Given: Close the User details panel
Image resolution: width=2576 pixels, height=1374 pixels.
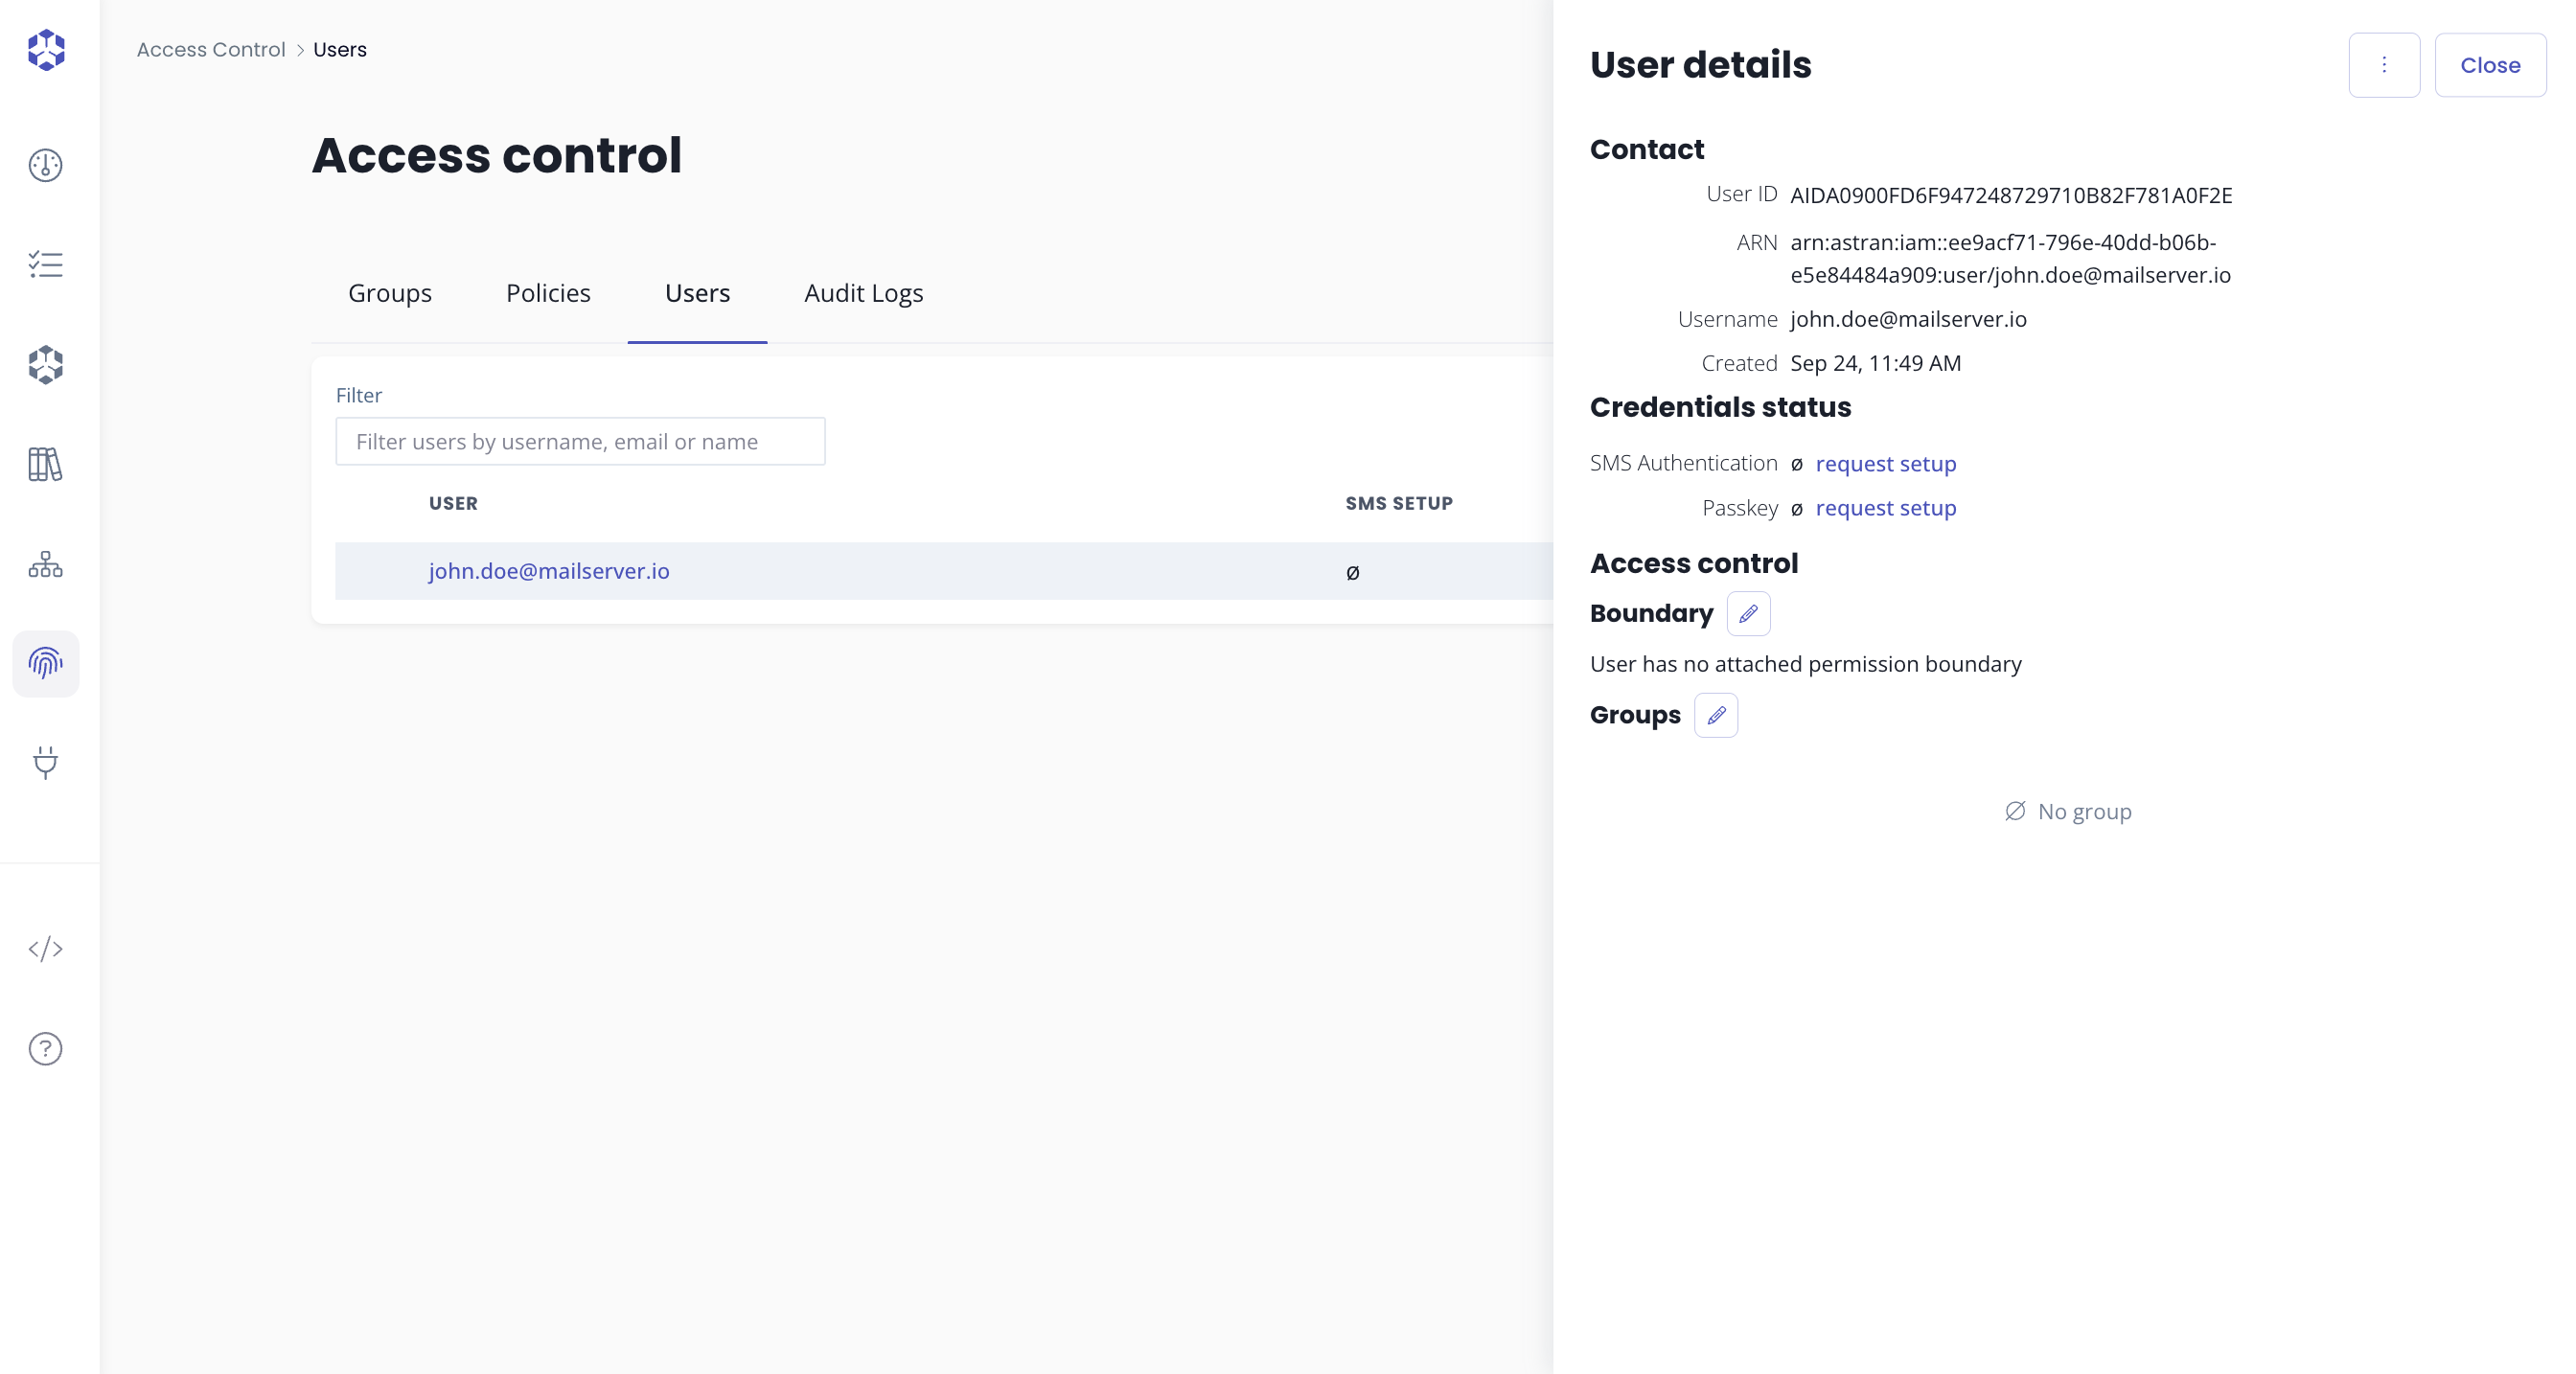Looking at the screenshot, I should (2490, 65).
